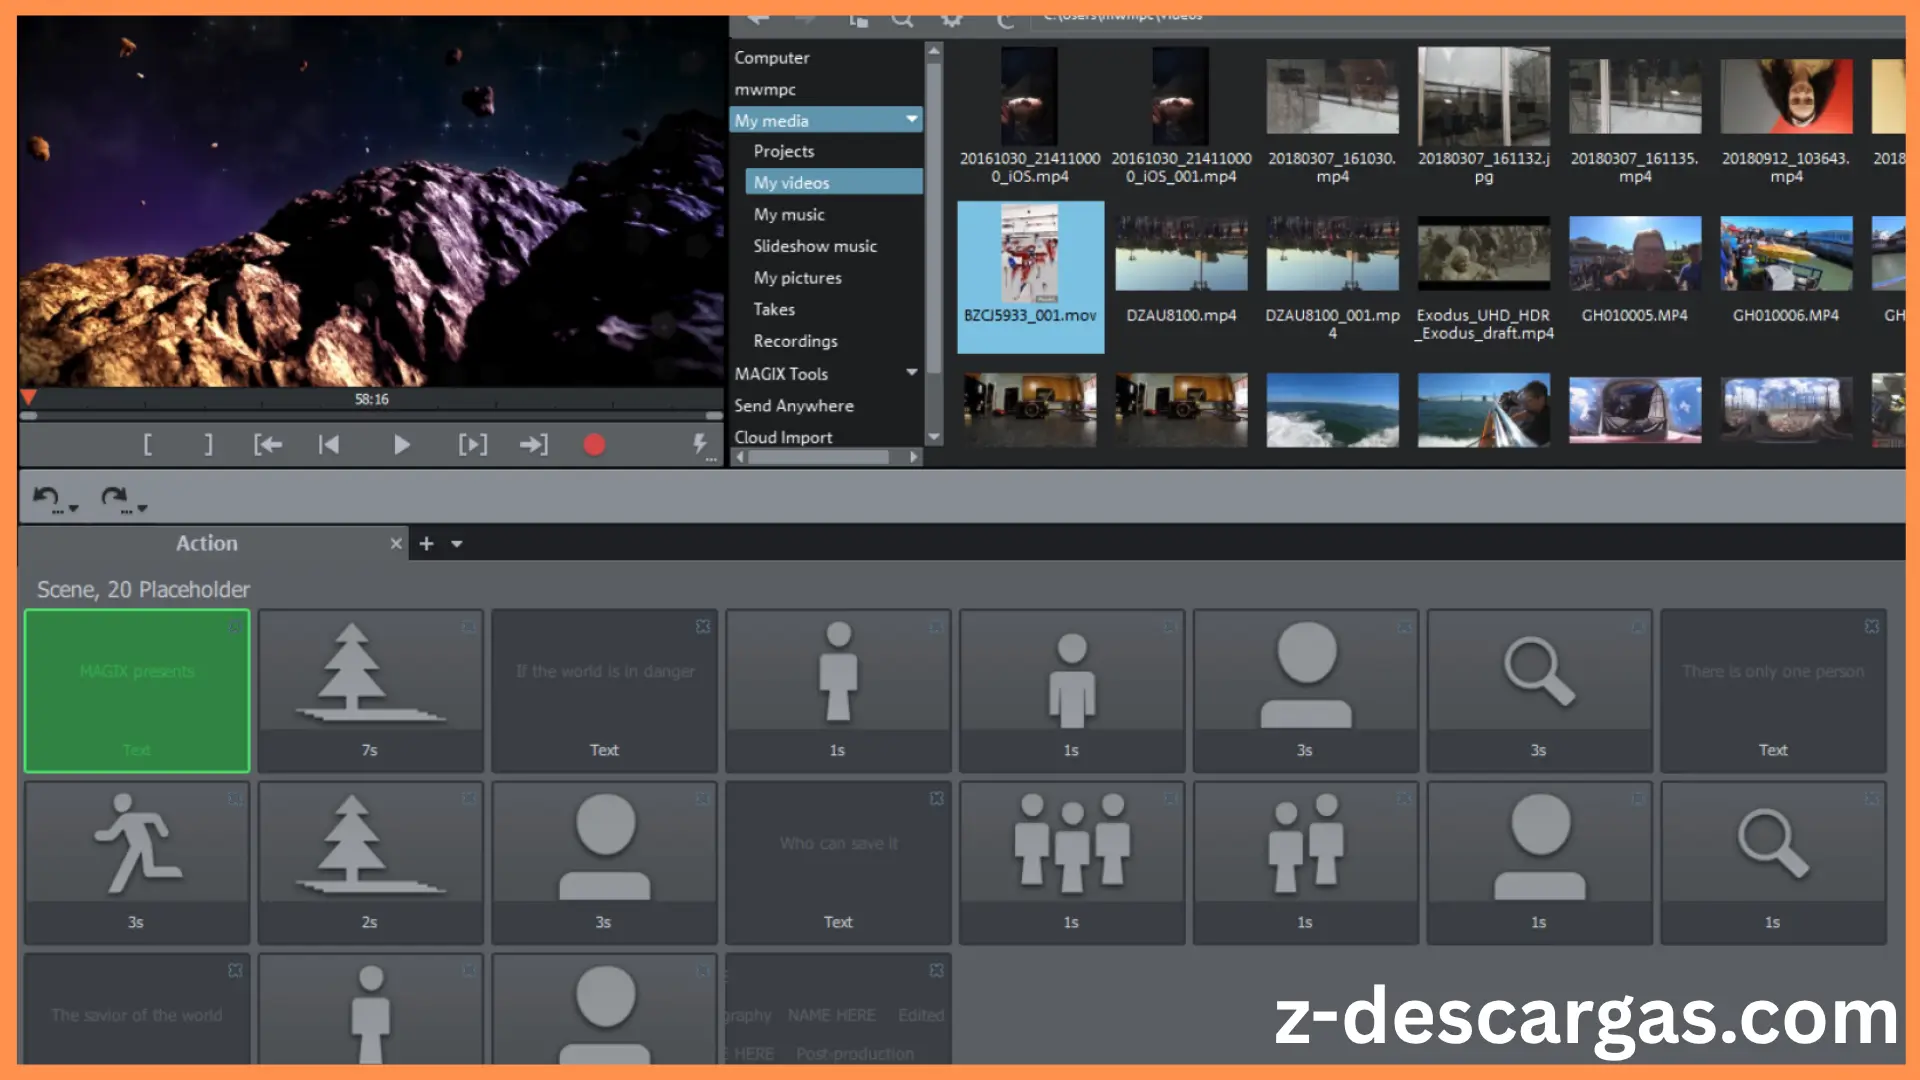Screen dimensions: 1920x1080
Task: Redo the last undone action
Action: coord(113,496)
